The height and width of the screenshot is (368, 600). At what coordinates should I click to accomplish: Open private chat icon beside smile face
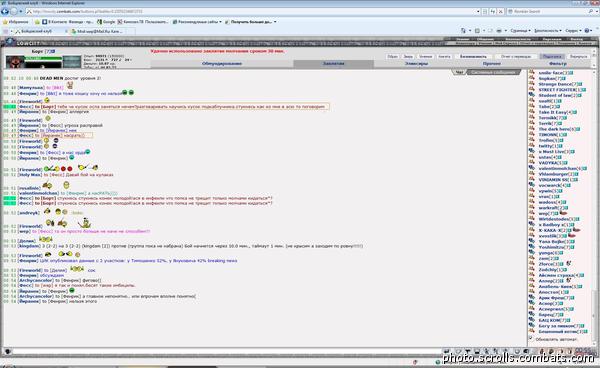(x=532, y=72)
